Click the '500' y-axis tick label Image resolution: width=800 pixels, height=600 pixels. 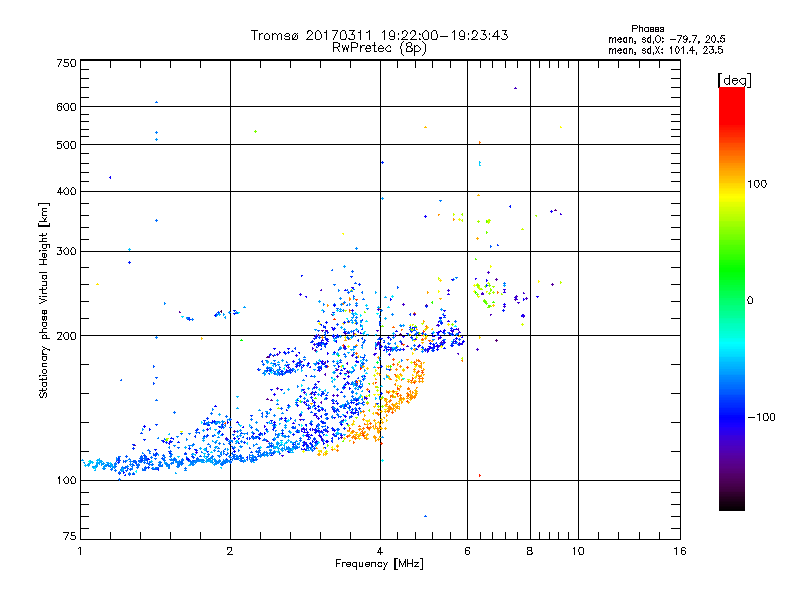coord(66,145)
